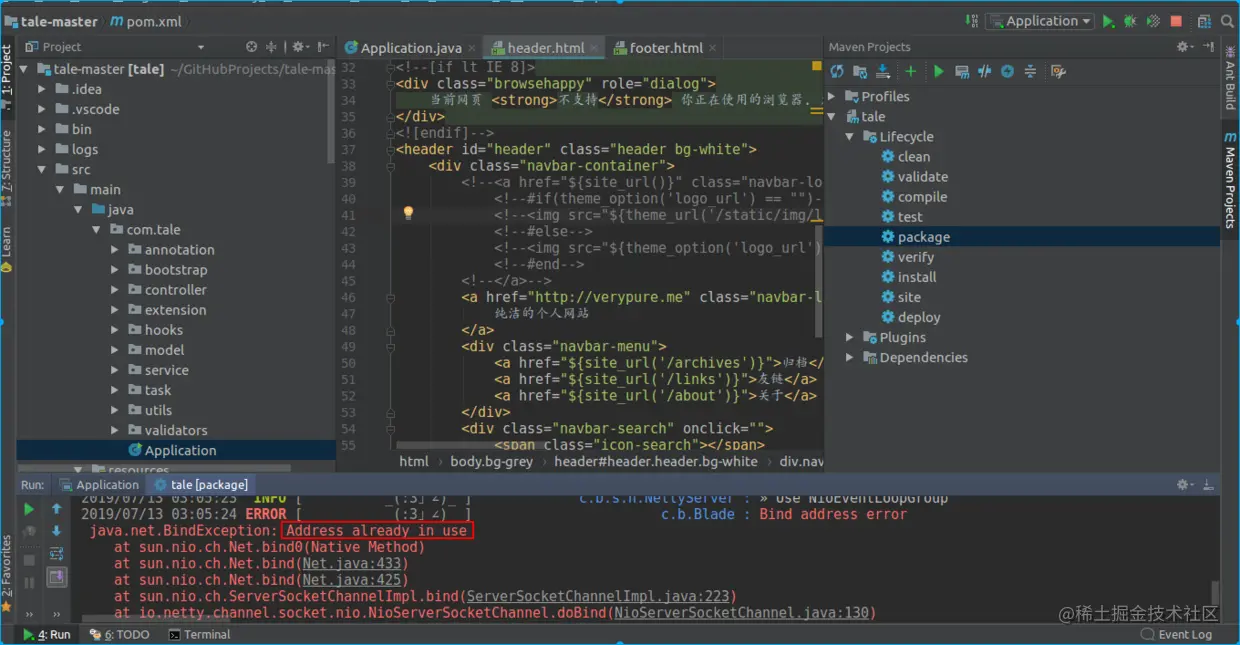Run Application with coverage
Screen dimensions: 1240x645
coord(1153,21)
